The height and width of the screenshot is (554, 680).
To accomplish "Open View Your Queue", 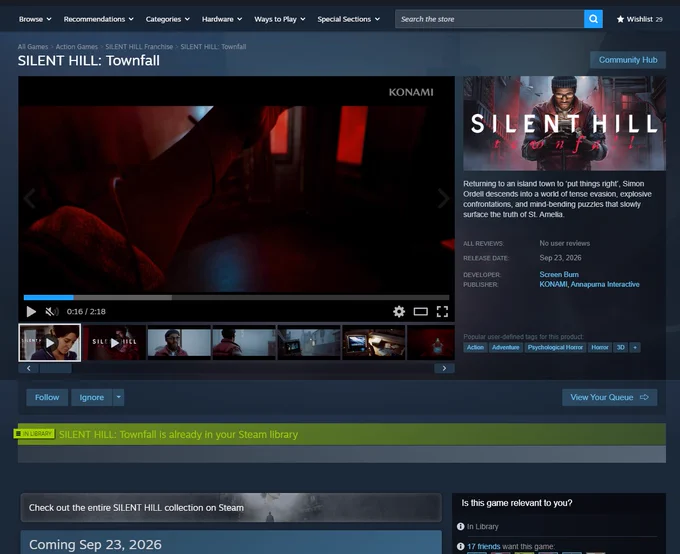I will [x=609, y=397].
